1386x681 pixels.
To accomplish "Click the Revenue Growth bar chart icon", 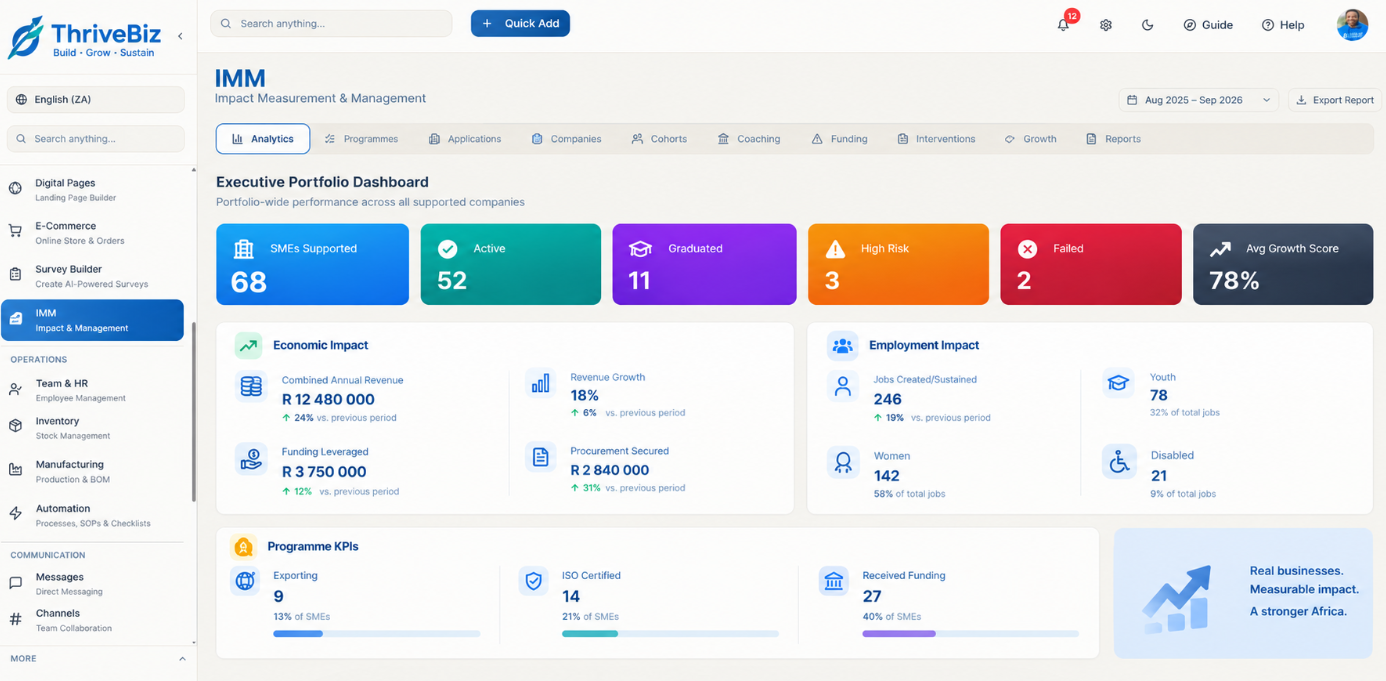I will pyautogui.click(x=540, y=384).
